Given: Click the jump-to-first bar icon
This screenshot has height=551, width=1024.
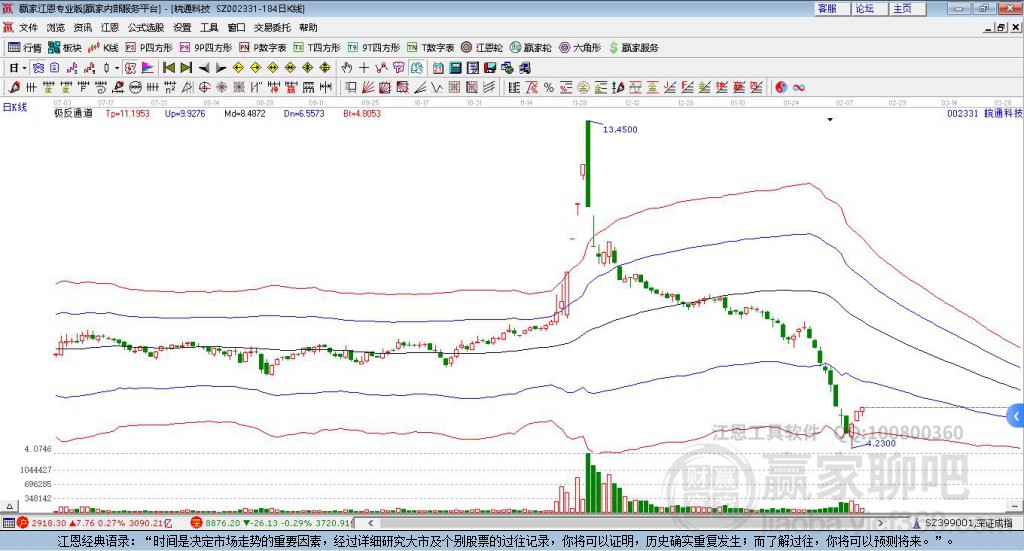Looking at the screenshot, I should 168,68.
